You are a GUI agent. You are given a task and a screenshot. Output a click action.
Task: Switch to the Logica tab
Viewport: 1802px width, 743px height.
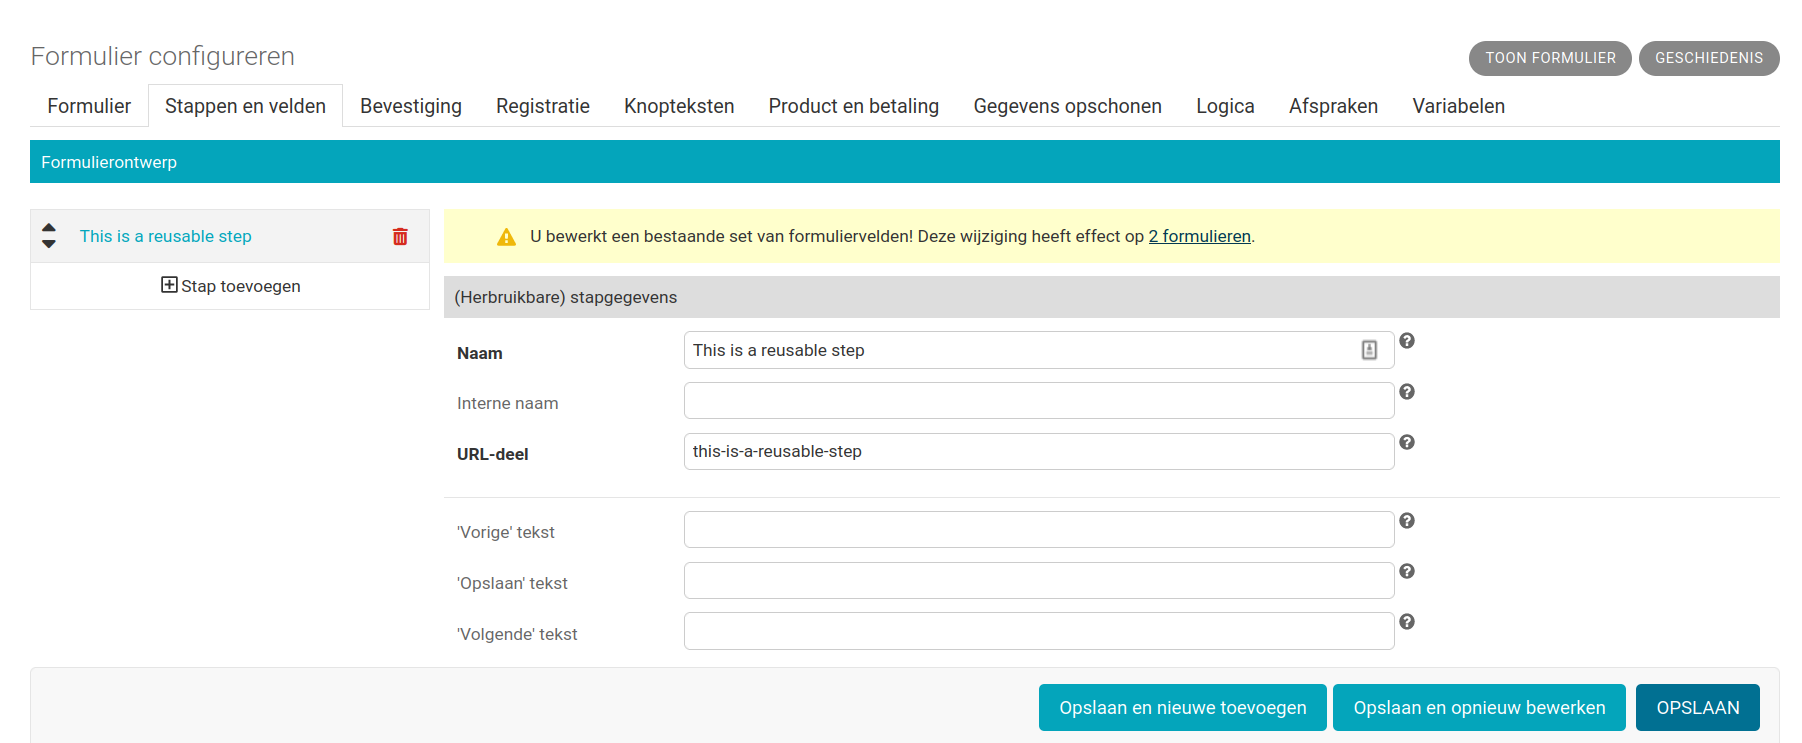point(1225,105)
